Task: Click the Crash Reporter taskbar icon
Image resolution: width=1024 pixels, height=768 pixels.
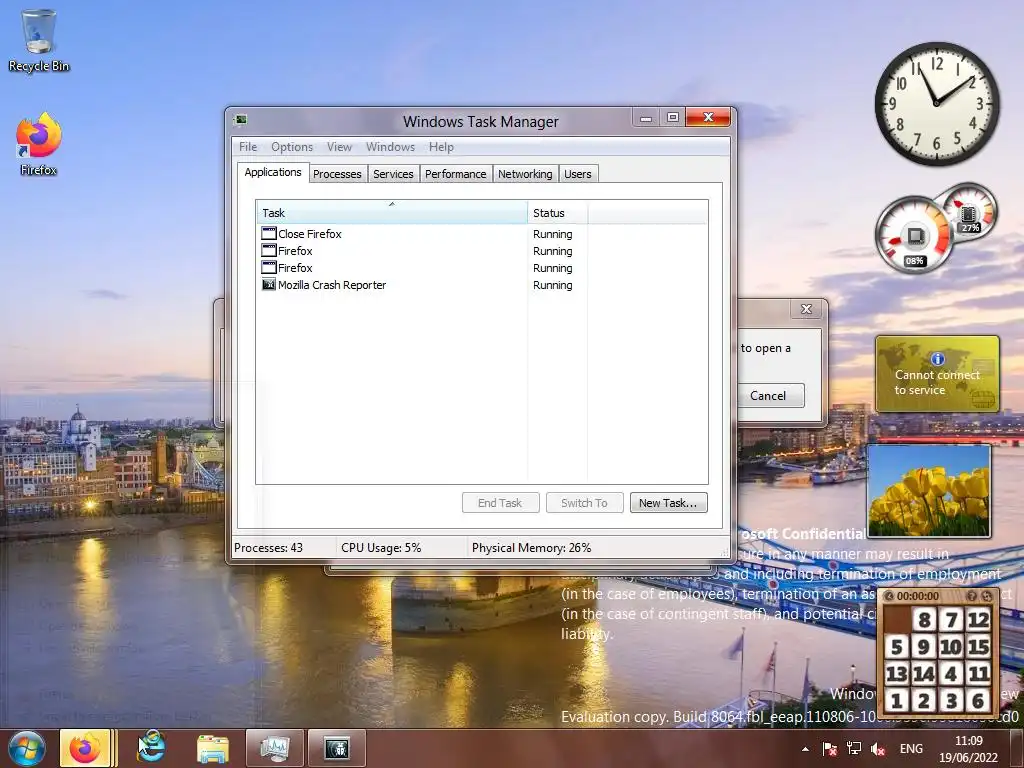Action: point(336,748)
